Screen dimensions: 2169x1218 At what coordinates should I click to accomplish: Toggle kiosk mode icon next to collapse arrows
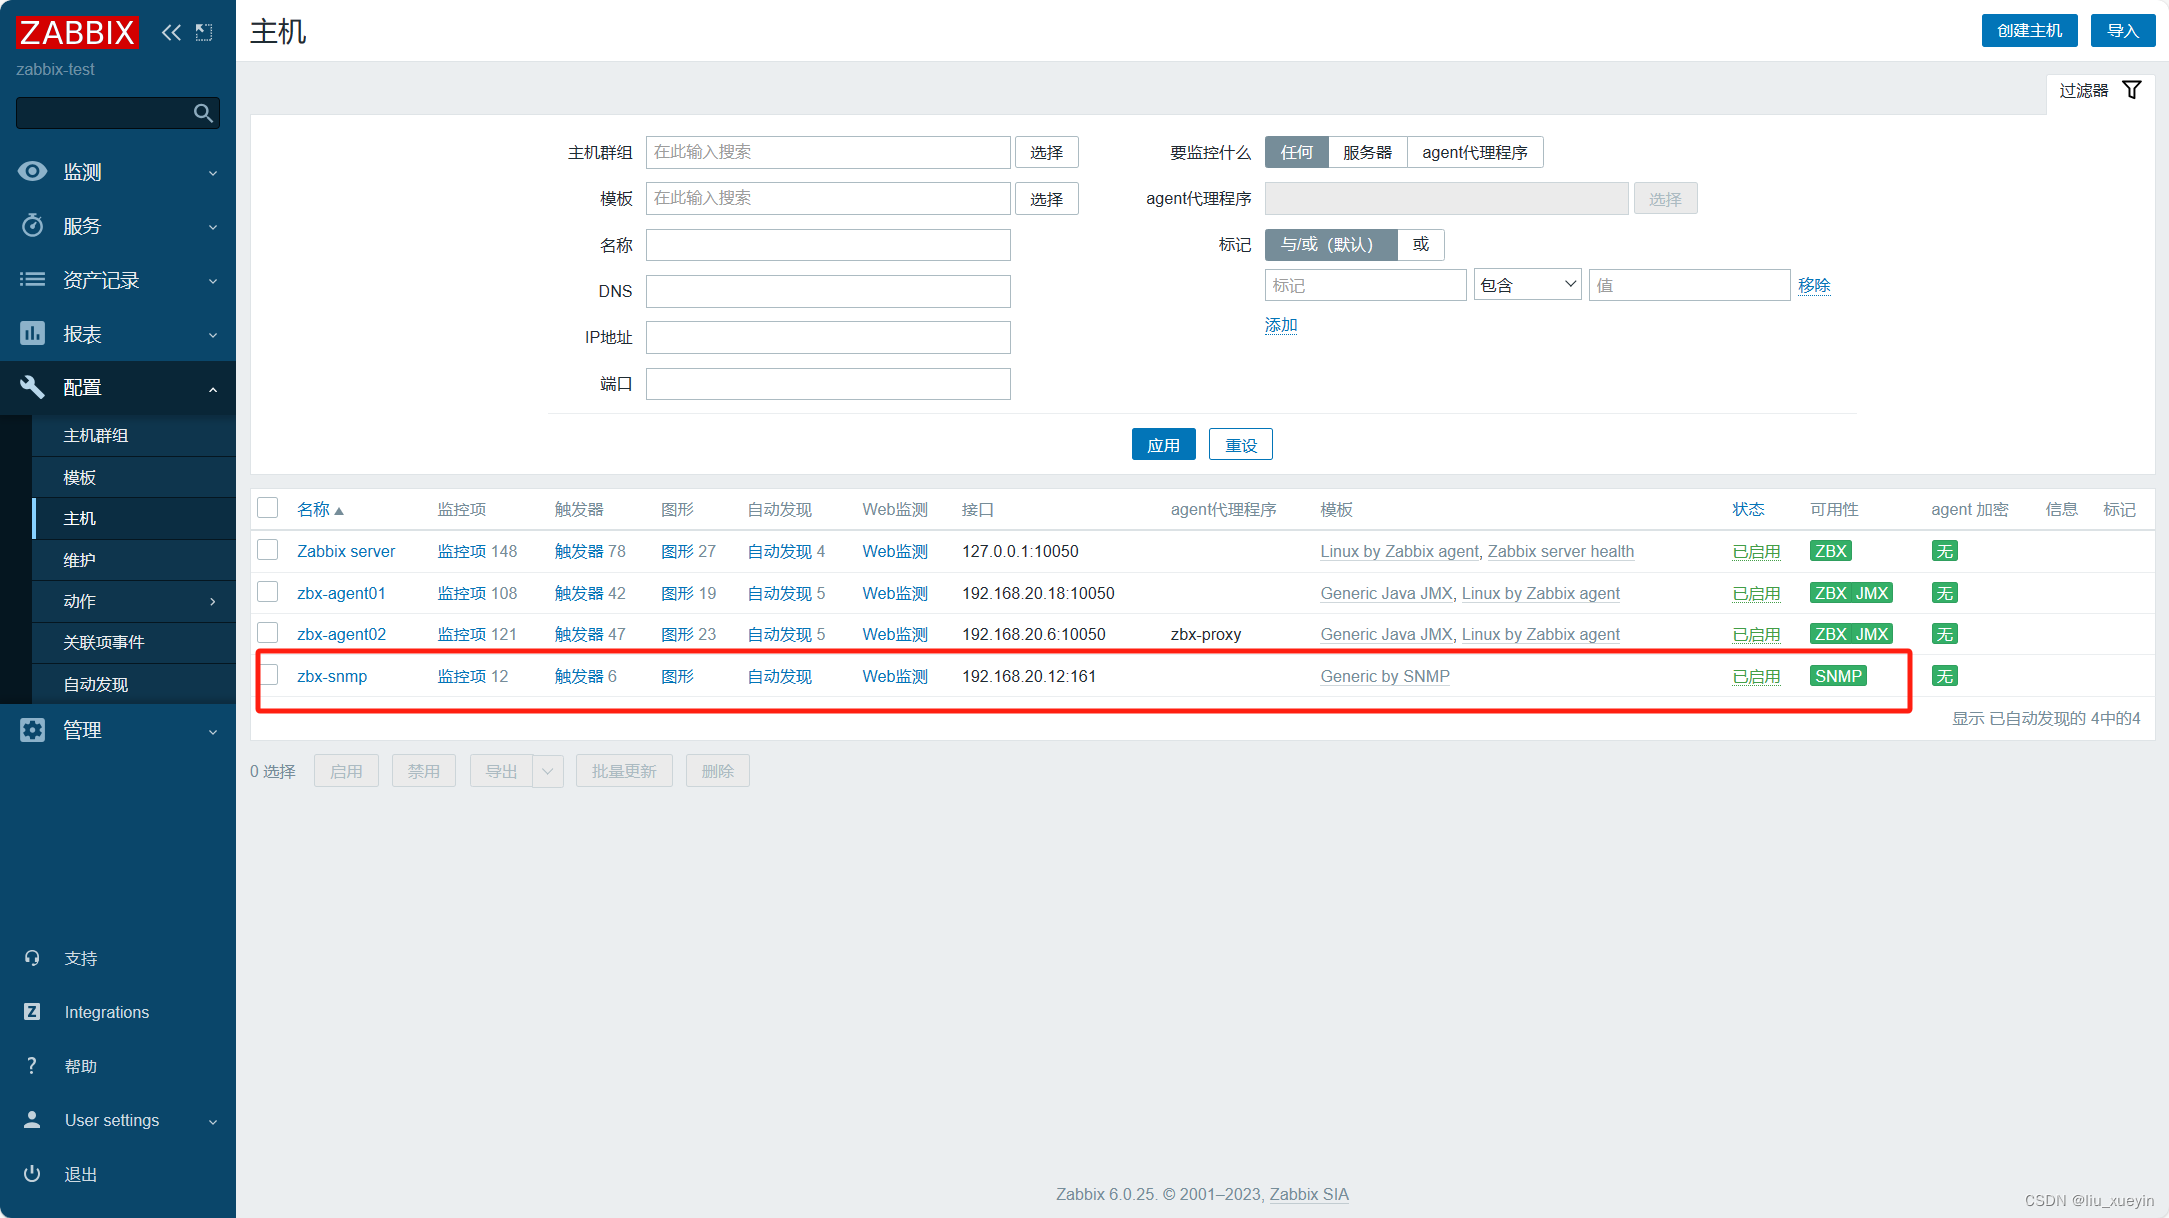point(204,32)
